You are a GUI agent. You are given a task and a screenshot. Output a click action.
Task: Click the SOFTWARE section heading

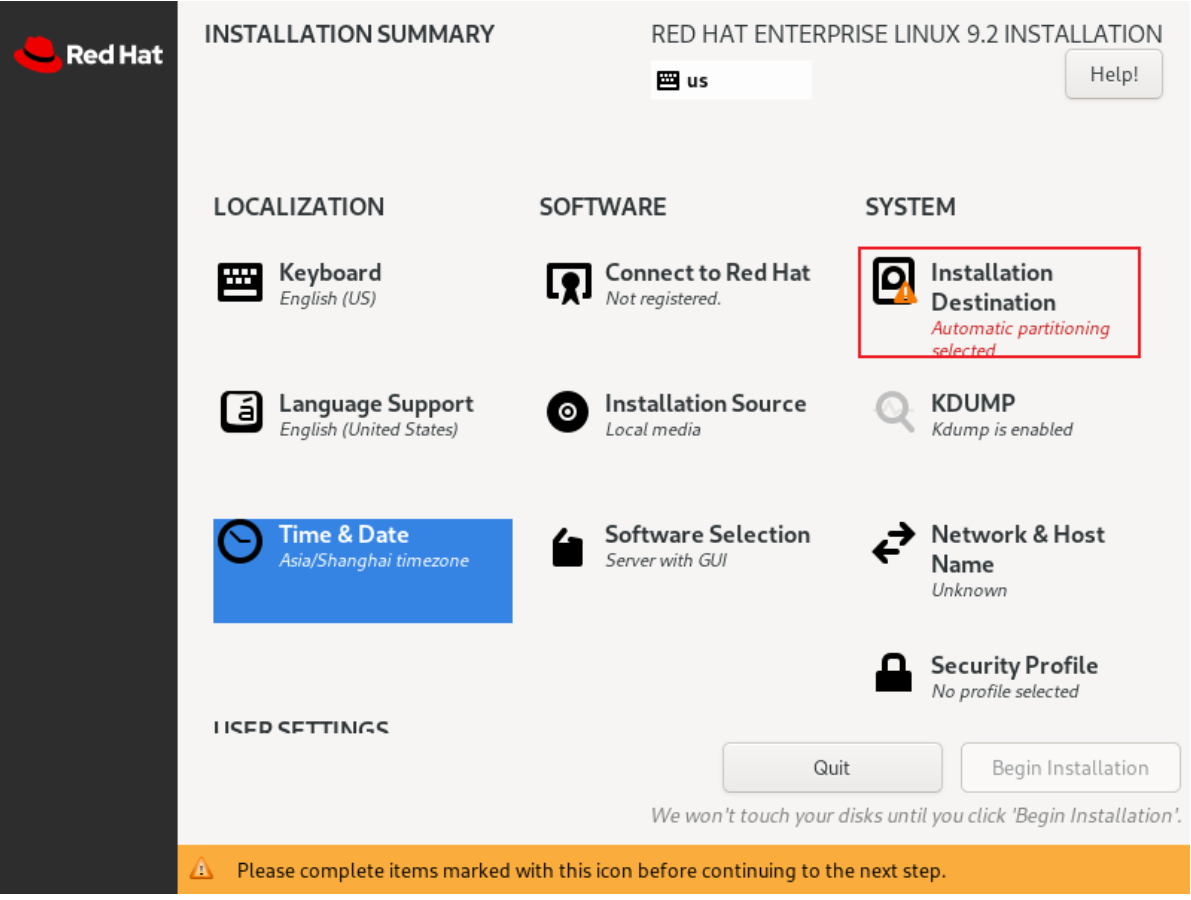[602, 207]
